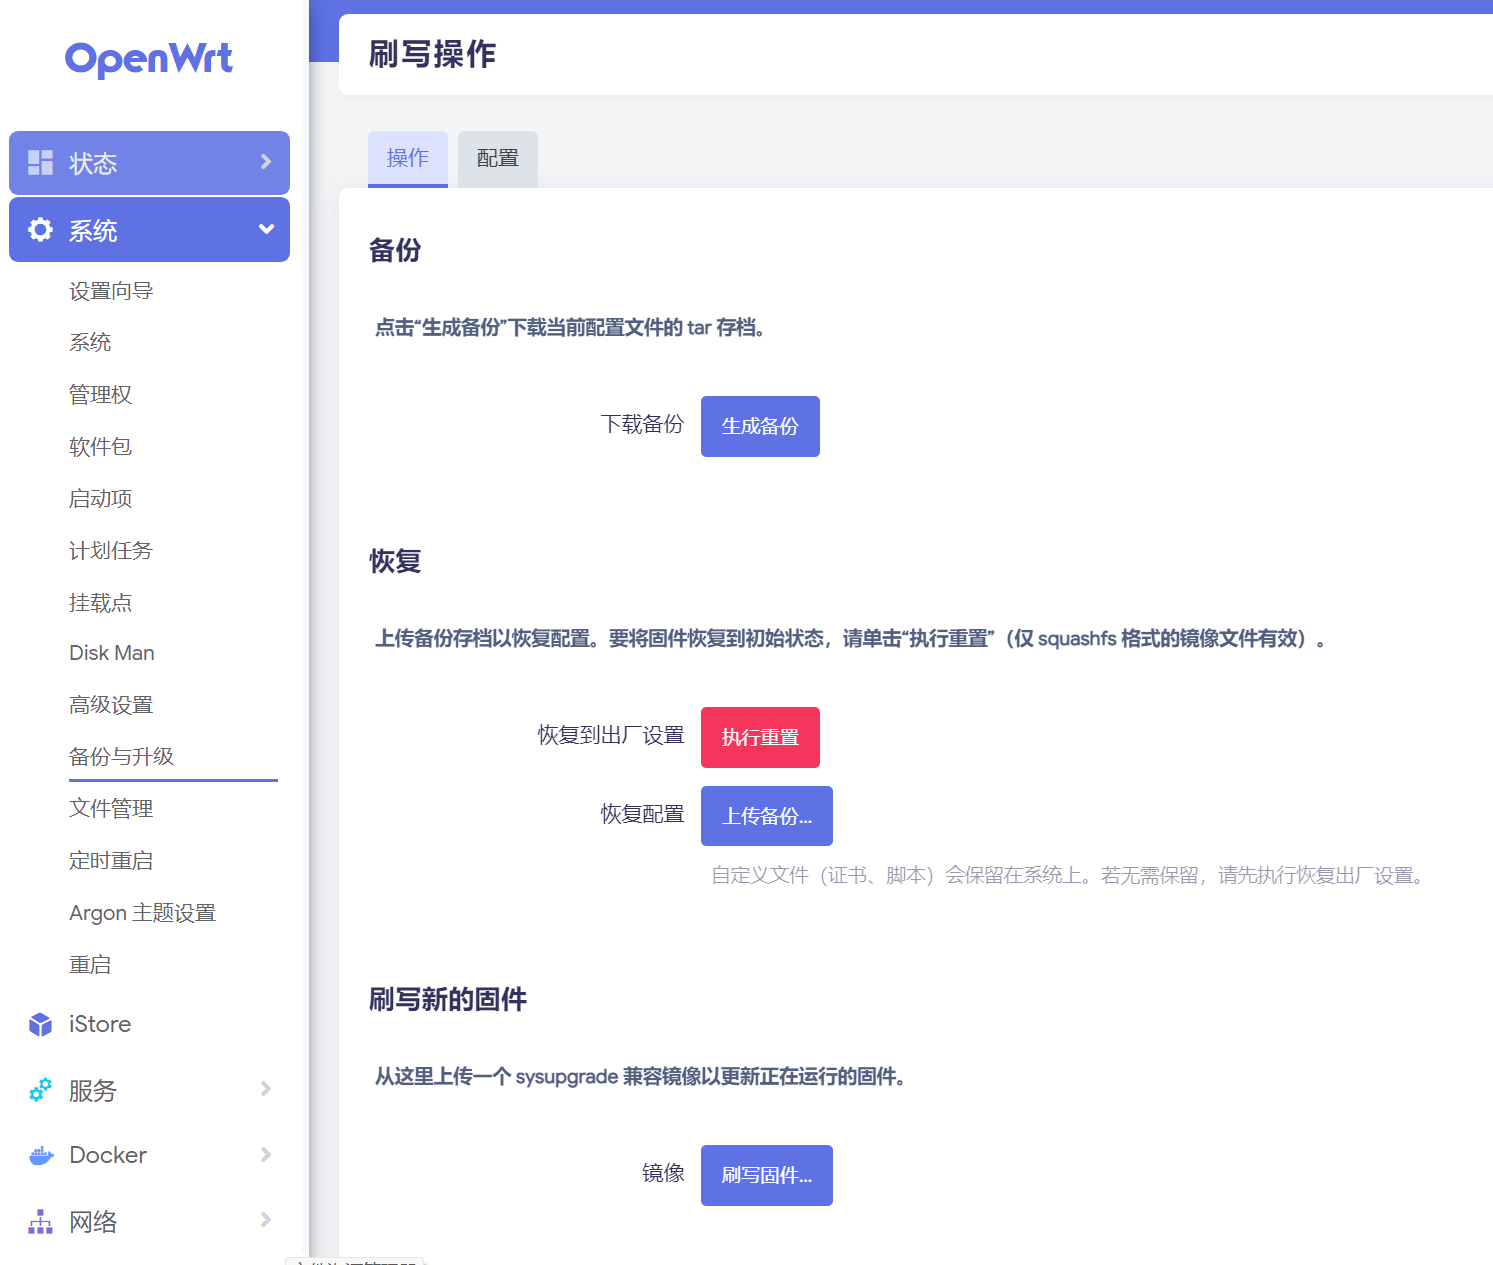Open 文件管理 page

[111, 809]
